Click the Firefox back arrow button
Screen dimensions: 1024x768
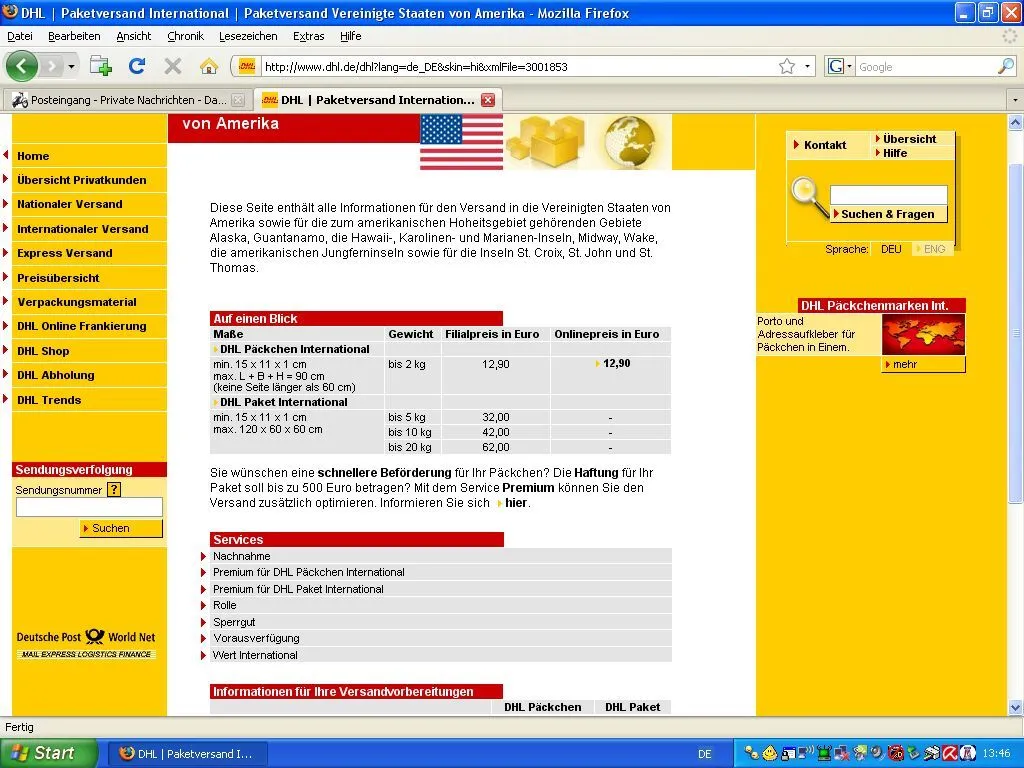coord(22,66)
